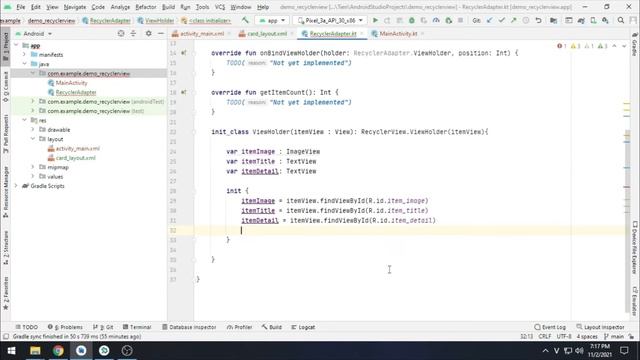The image size is (640, 360).
Task: Open the taskbar notification center icon
Action: pos(624,351)
